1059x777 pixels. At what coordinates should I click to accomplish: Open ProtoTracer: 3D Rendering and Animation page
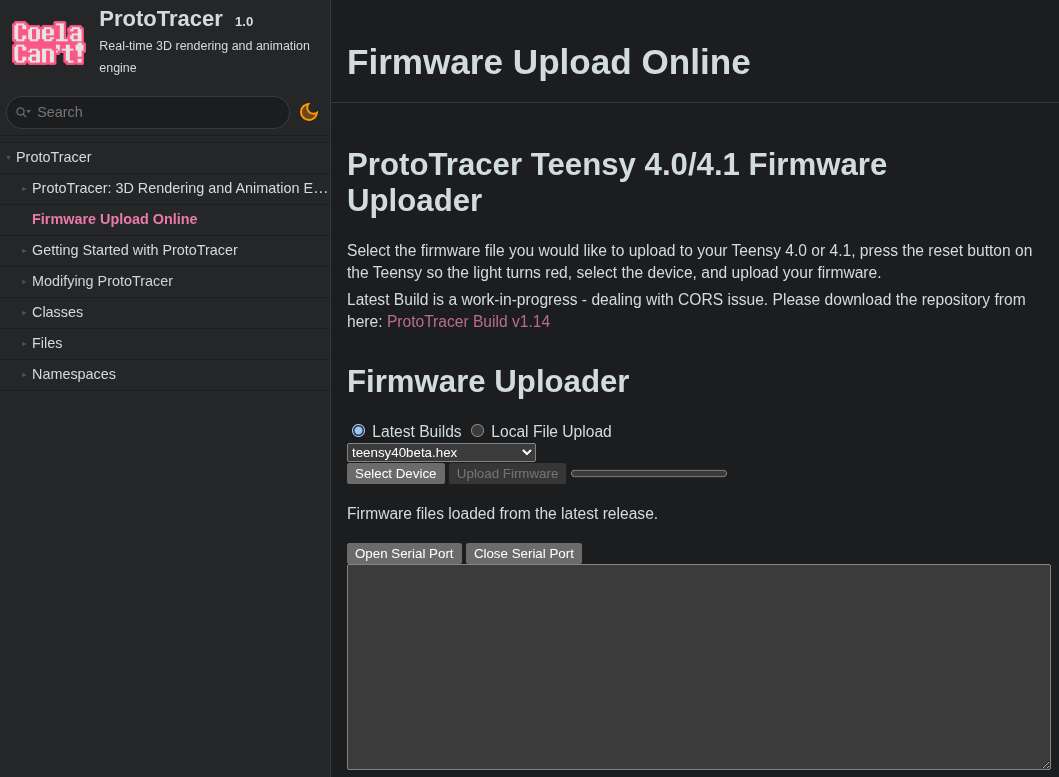point(180,189)
